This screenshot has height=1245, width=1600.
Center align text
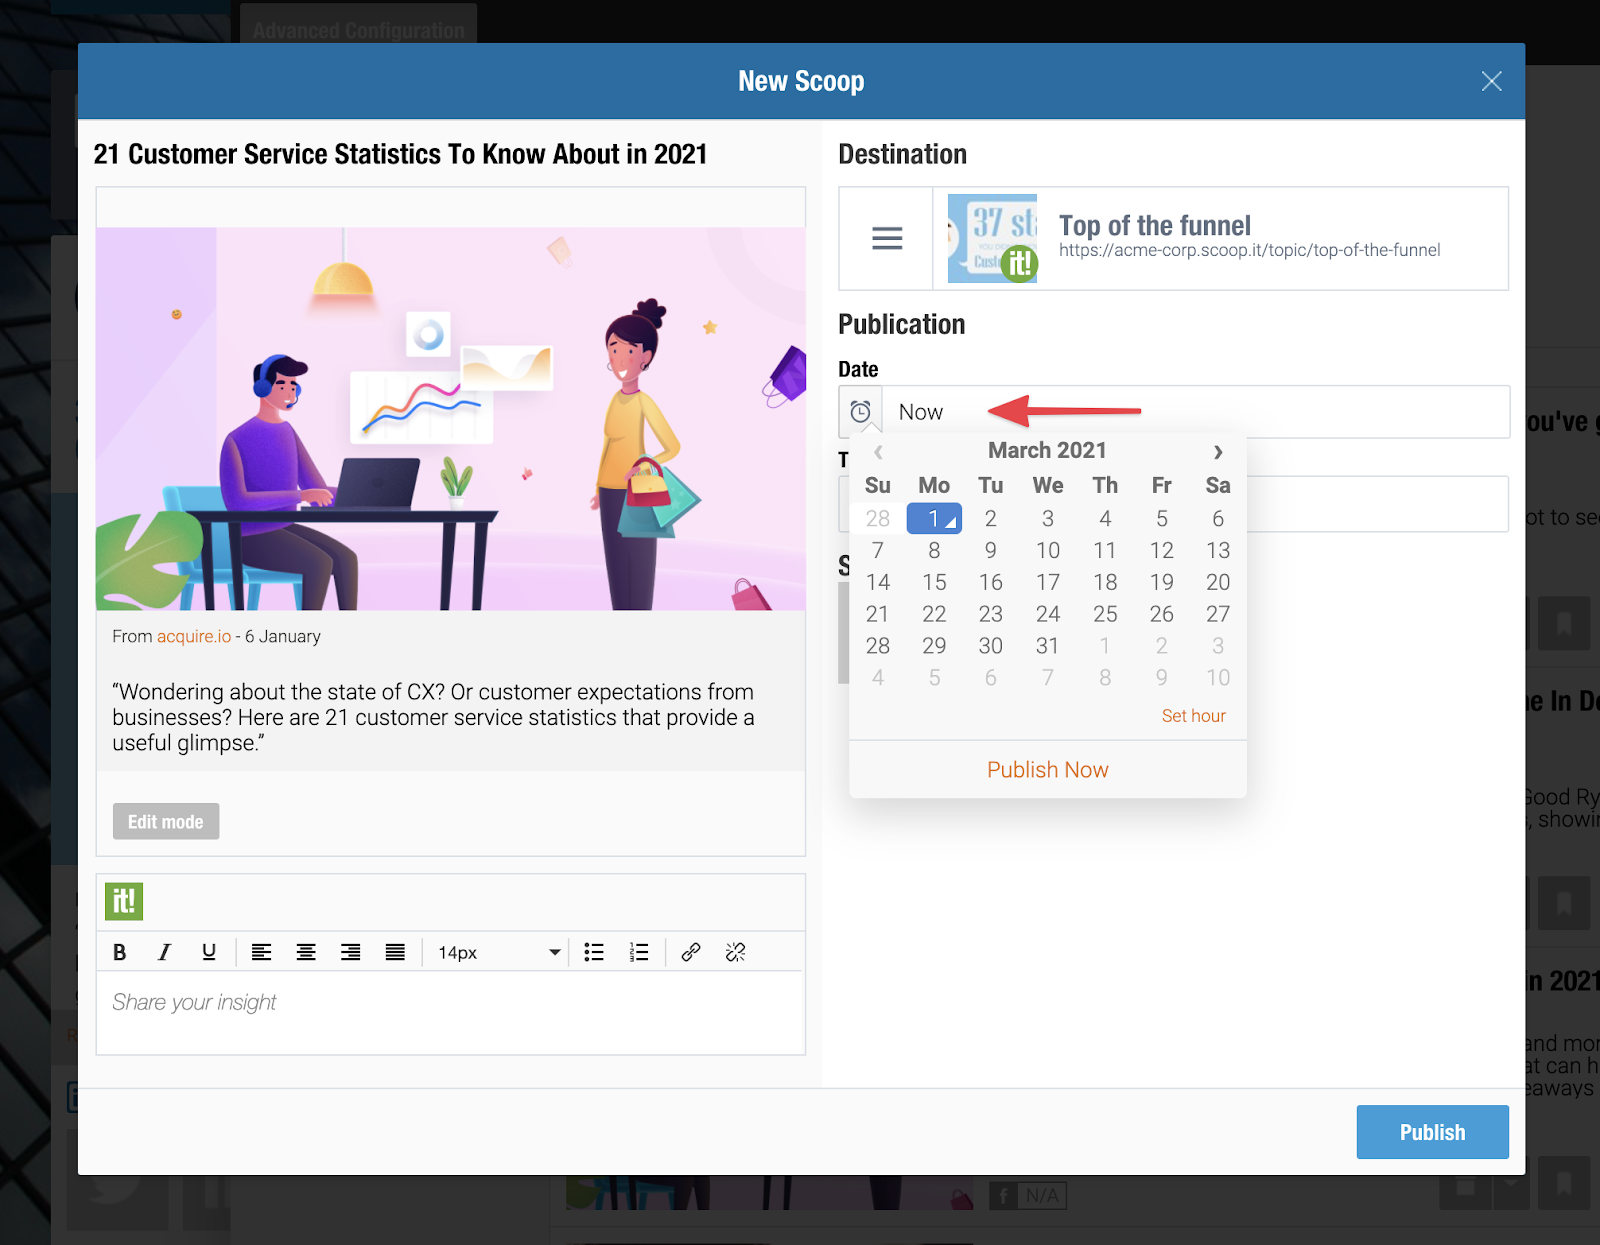tap(306, 952)
